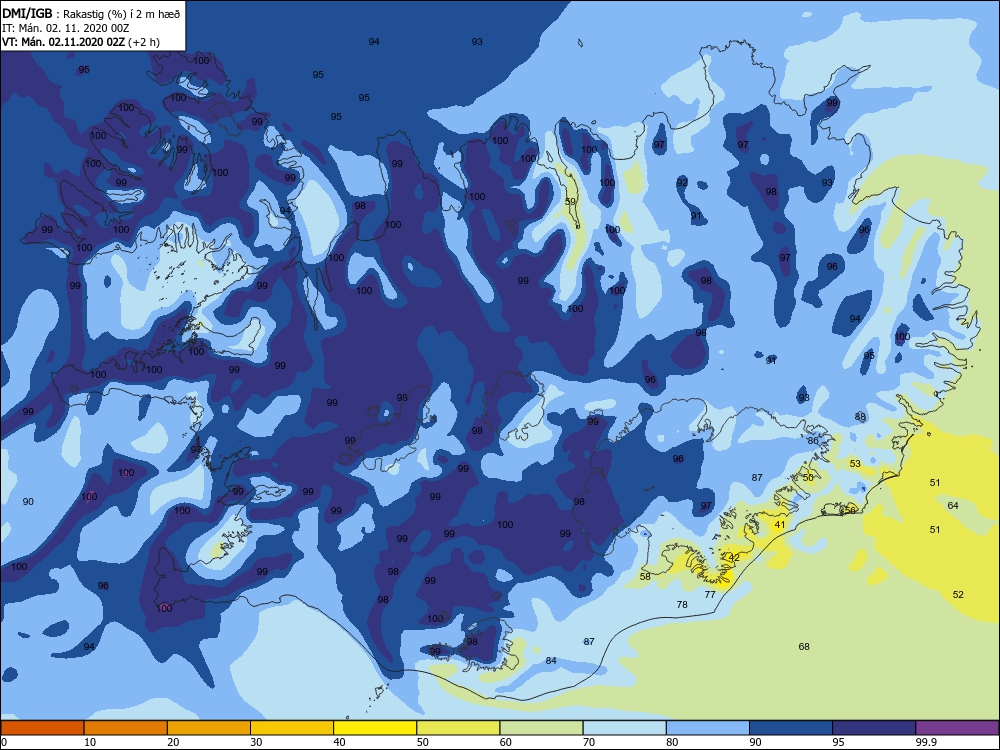1000x750 pixels.
Task: Click the darkest orange 0–10 legend swatch
Action: pos(42,728)
